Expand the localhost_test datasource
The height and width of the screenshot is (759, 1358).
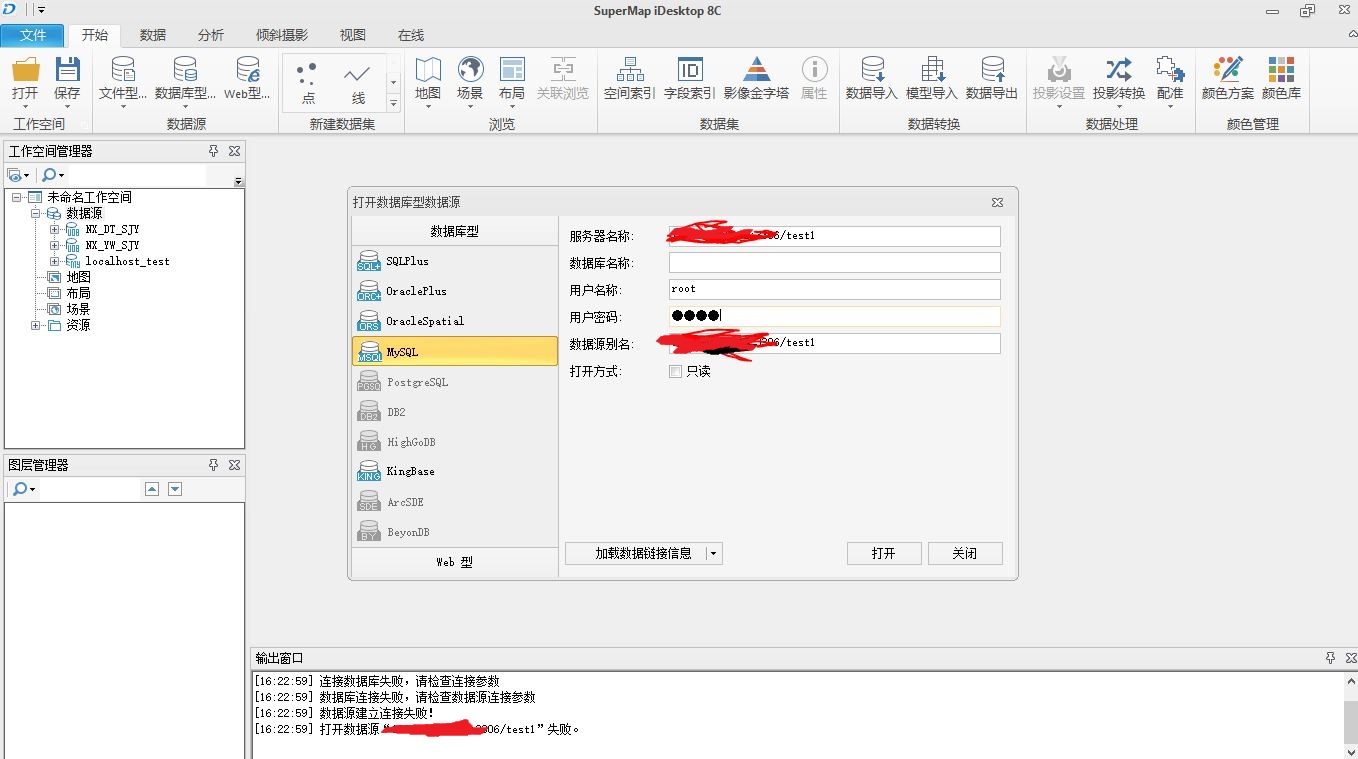click(x=55, y=261)
